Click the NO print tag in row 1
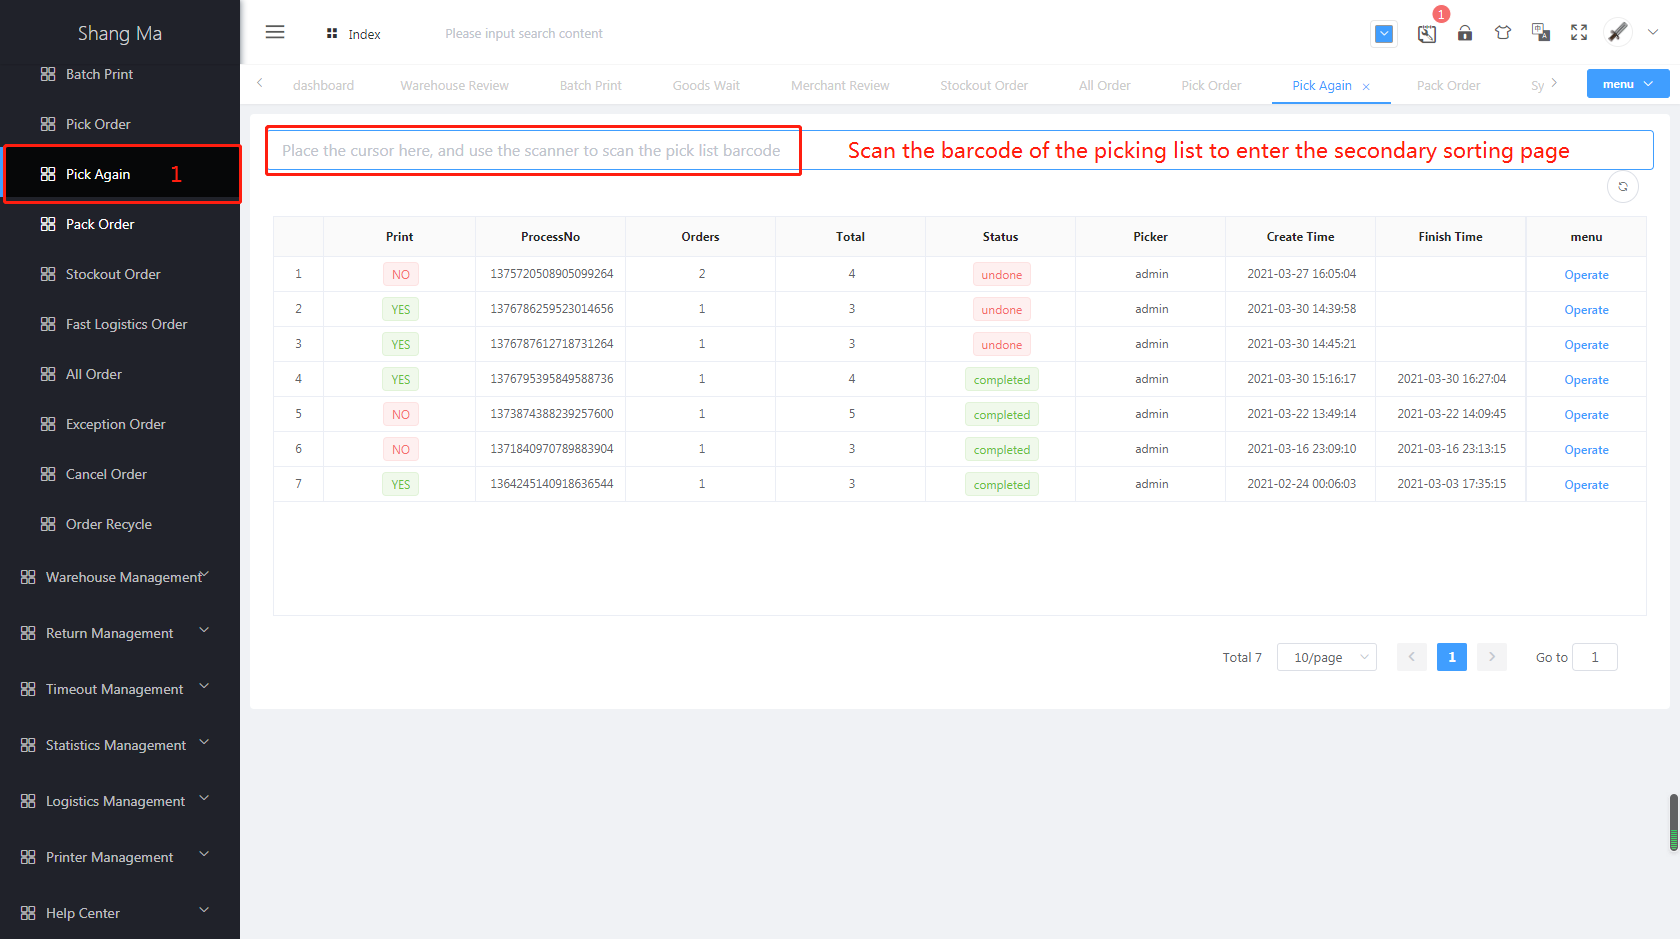The height and width of the screenshot is (939, 1680). (x=400, y=275)
